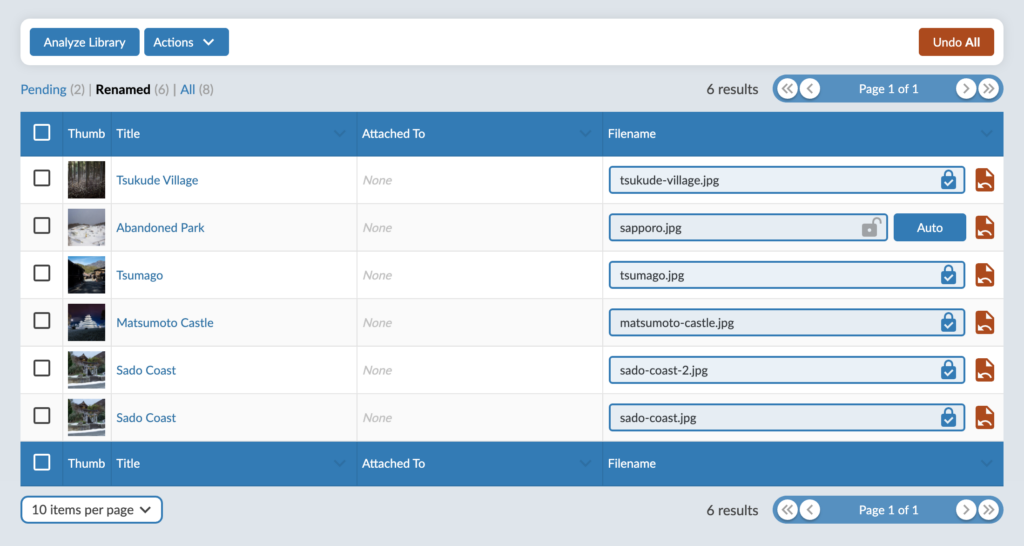Image resolution: width=1024 pixels, height=546 pixels.
Task: Select all rows using the header checkbox
Action: tap(42, 133)
